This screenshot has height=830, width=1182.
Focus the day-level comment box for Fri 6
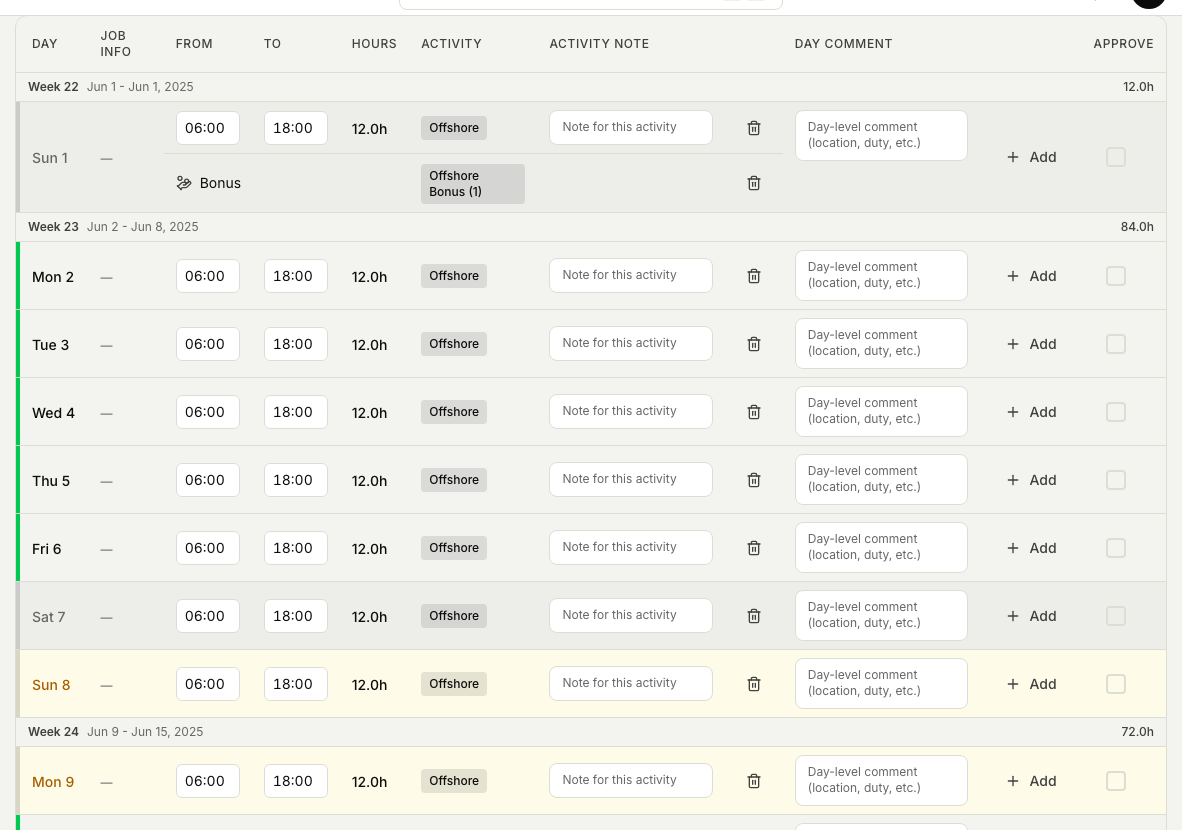click(881, 547)
